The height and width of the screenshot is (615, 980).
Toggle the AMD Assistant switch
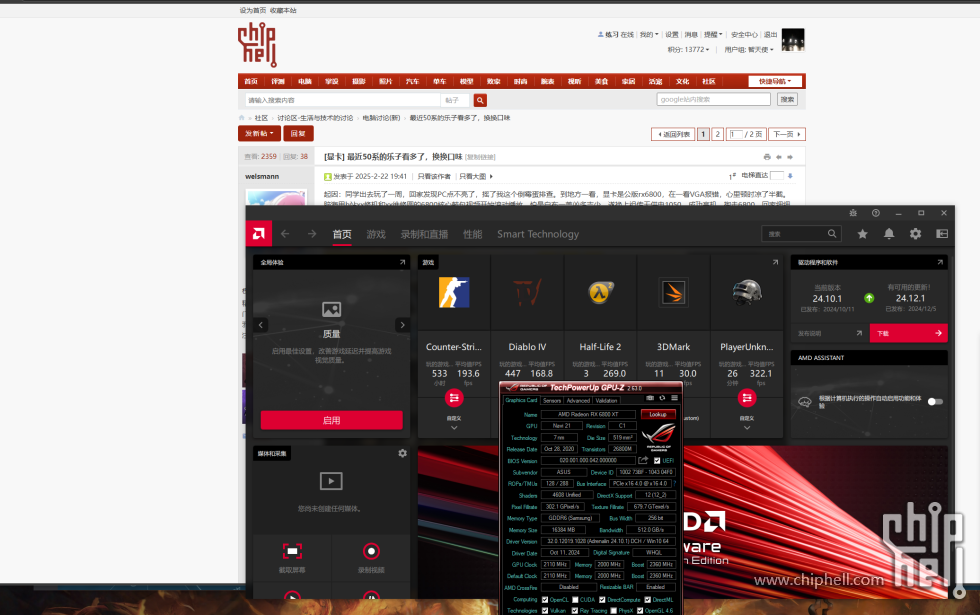click(x=935, y=401)
